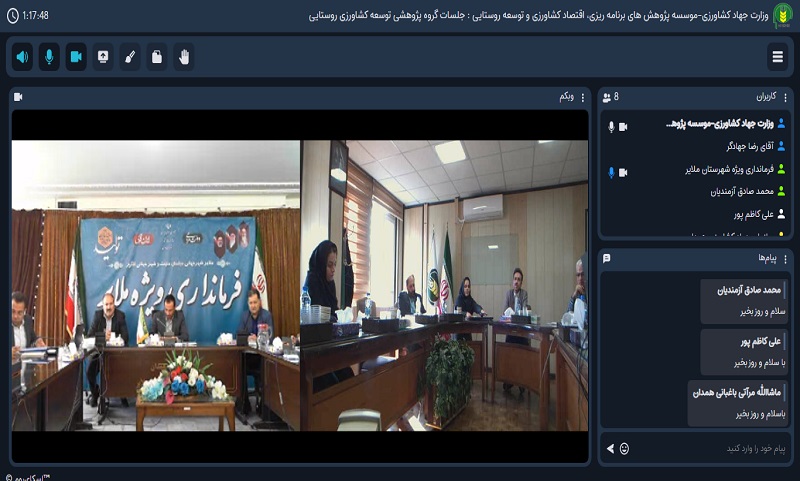Open the hamburger main menu
Viewport: 800px width, 481px height.
coord(777,57)
